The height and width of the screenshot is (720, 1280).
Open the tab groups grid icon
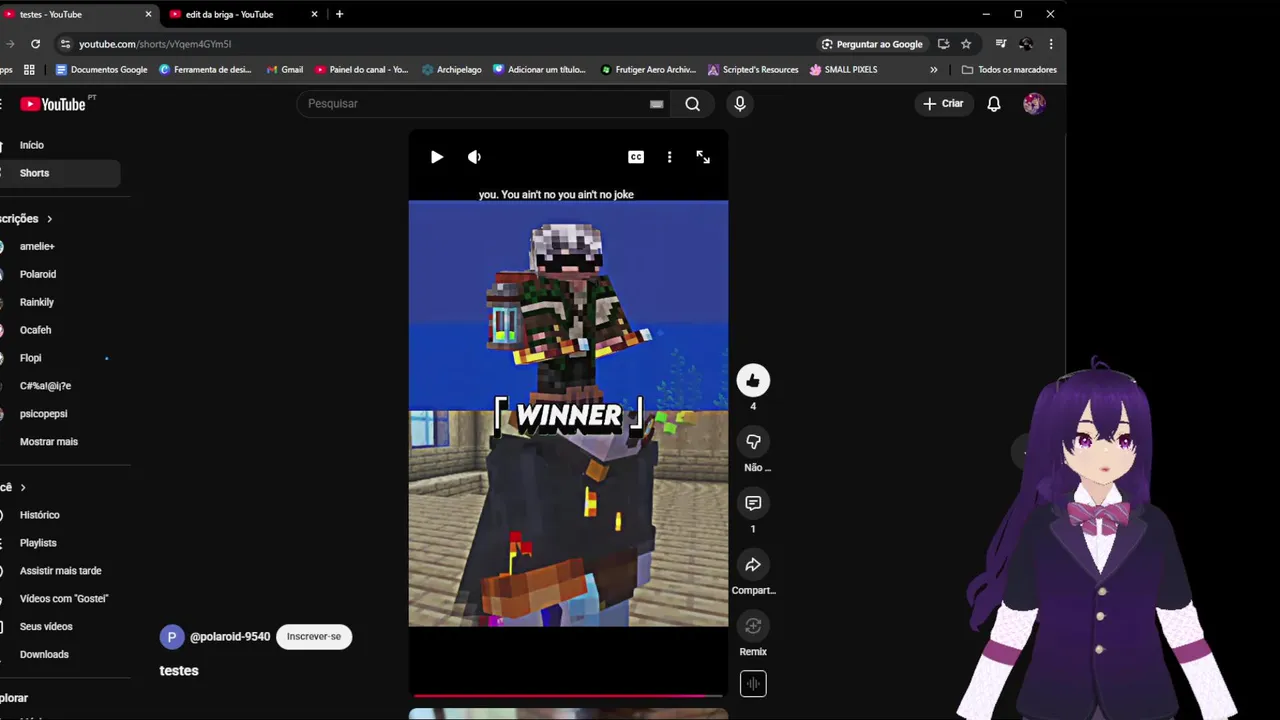29,70
